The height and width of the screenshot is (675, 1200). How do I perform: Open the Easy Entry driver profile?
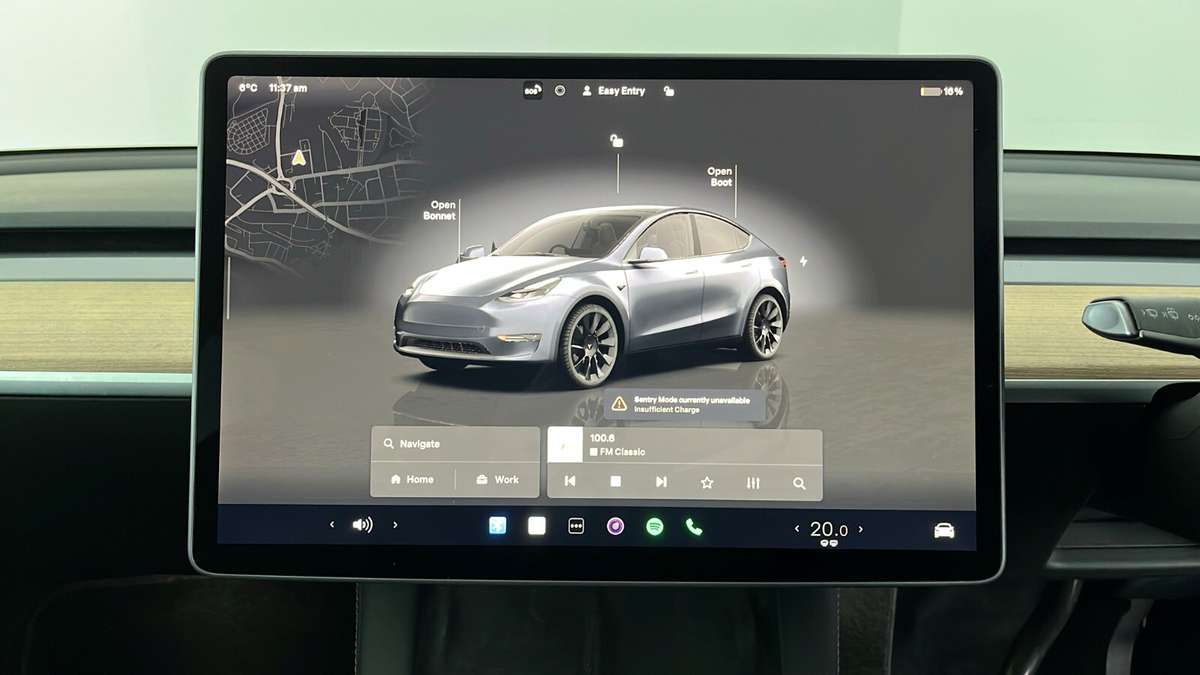pos(614,91)
